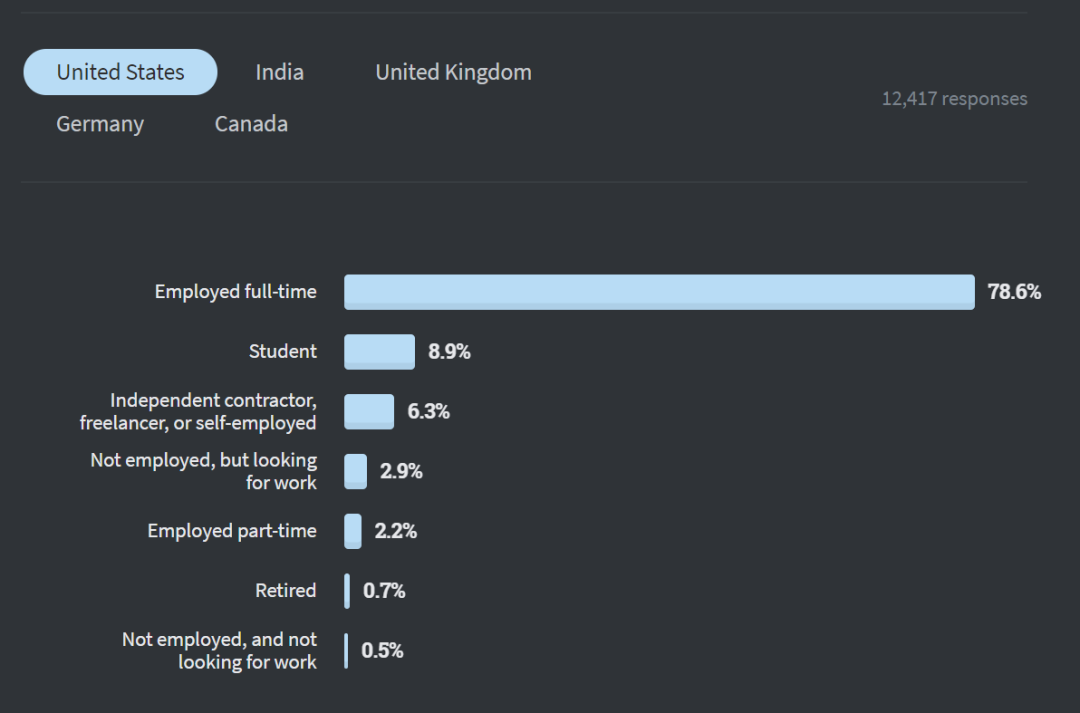The height and width of the screenshot is (713, 1080).
Task: Click the "Retired" category label
Action: (x=285, y=591)
